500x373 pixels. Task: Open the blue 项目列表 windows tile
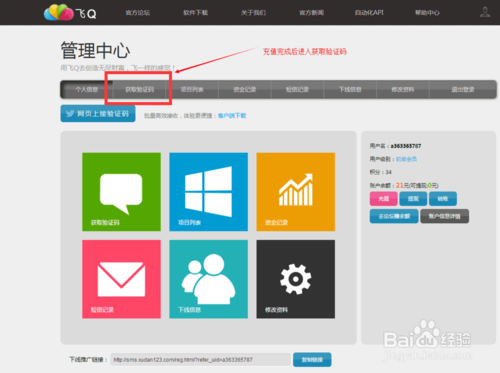208,192
